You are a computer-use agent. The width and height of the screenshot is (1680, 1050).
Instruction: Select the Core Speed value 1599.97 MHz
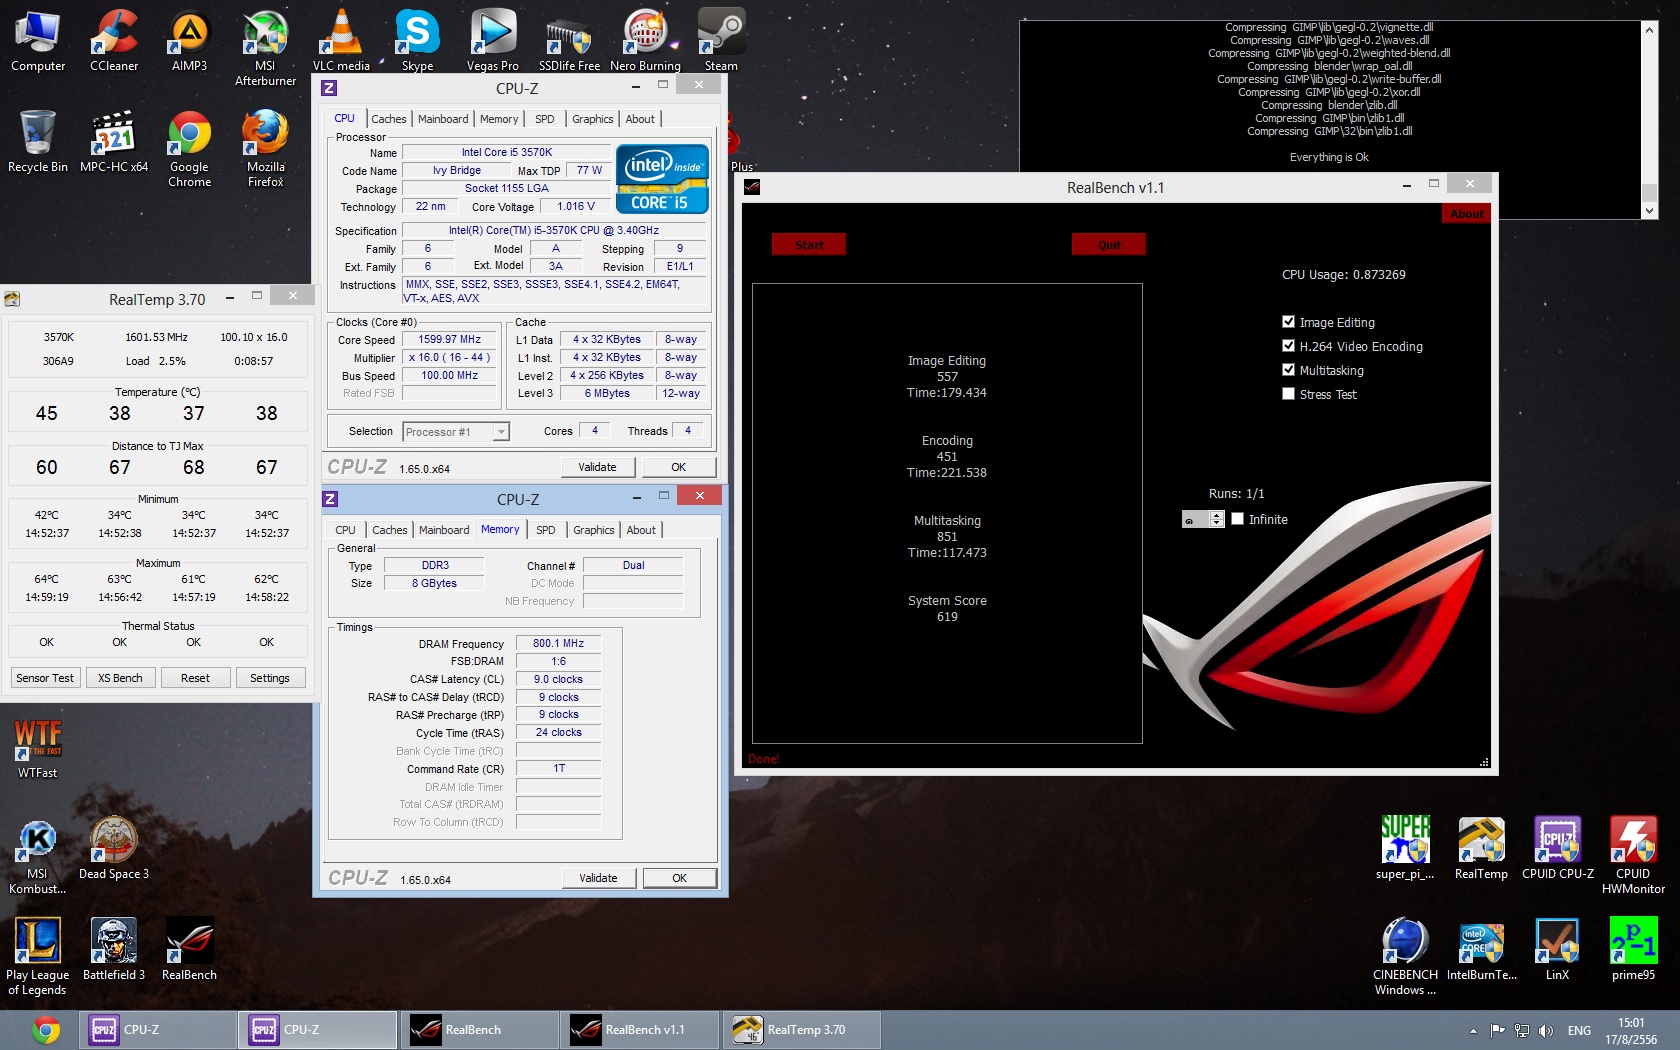tap(449, 339)
